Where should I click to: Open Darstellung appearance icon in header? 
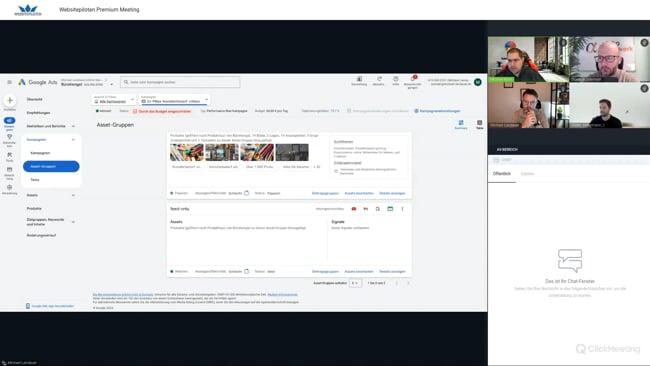pos(359,79)
